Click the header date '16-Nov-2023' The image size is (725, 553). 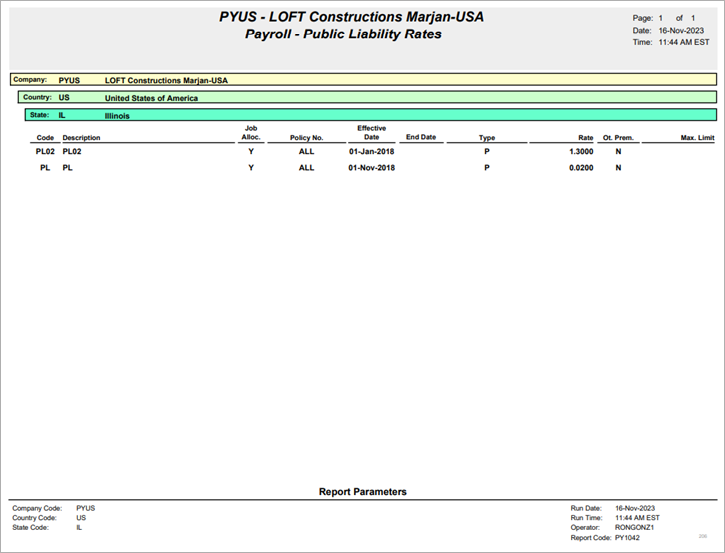(681, 31)
